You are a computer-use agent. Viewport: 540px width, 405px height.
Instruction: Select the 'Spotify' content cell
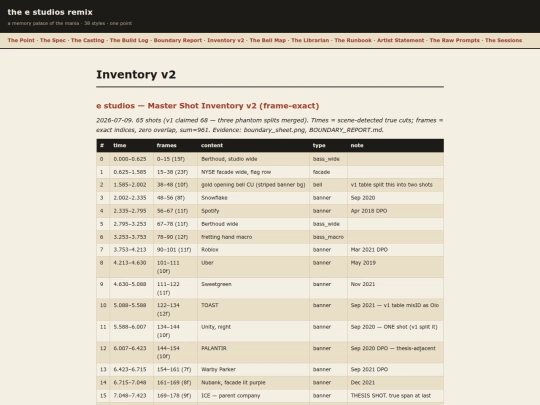point(253,211)
